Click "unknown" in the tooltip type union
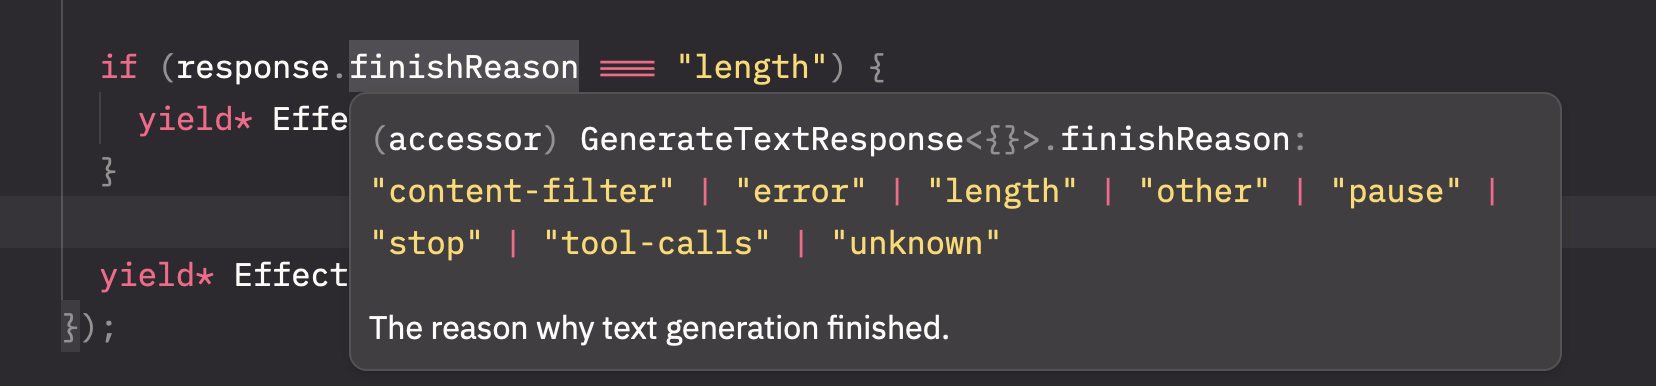1656x386 pixels. (916, 243)
